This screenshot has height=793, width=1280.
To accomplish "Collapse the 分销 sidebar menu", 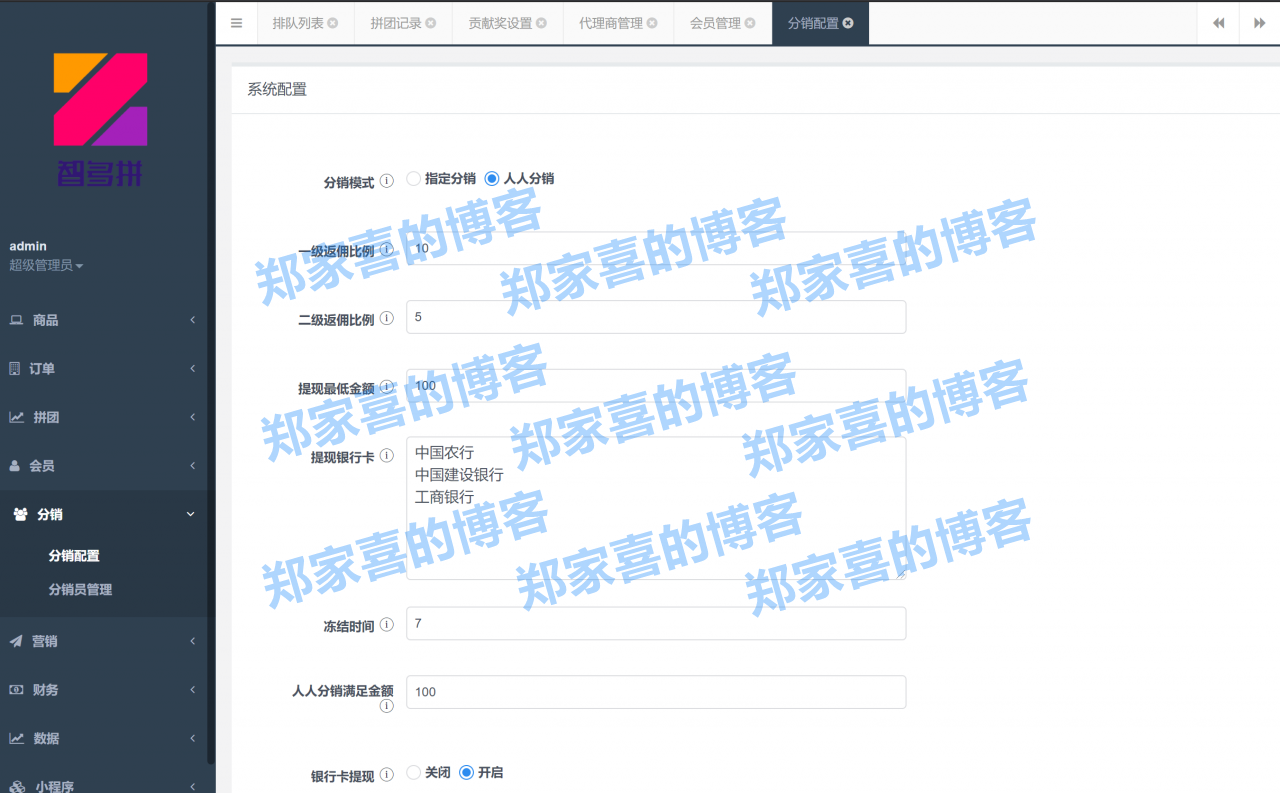I will [x=191, y=514].
